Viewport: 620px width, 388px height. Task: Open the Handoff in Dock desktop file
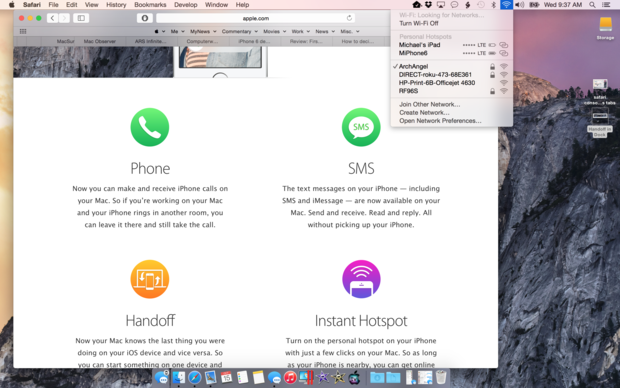599,124
